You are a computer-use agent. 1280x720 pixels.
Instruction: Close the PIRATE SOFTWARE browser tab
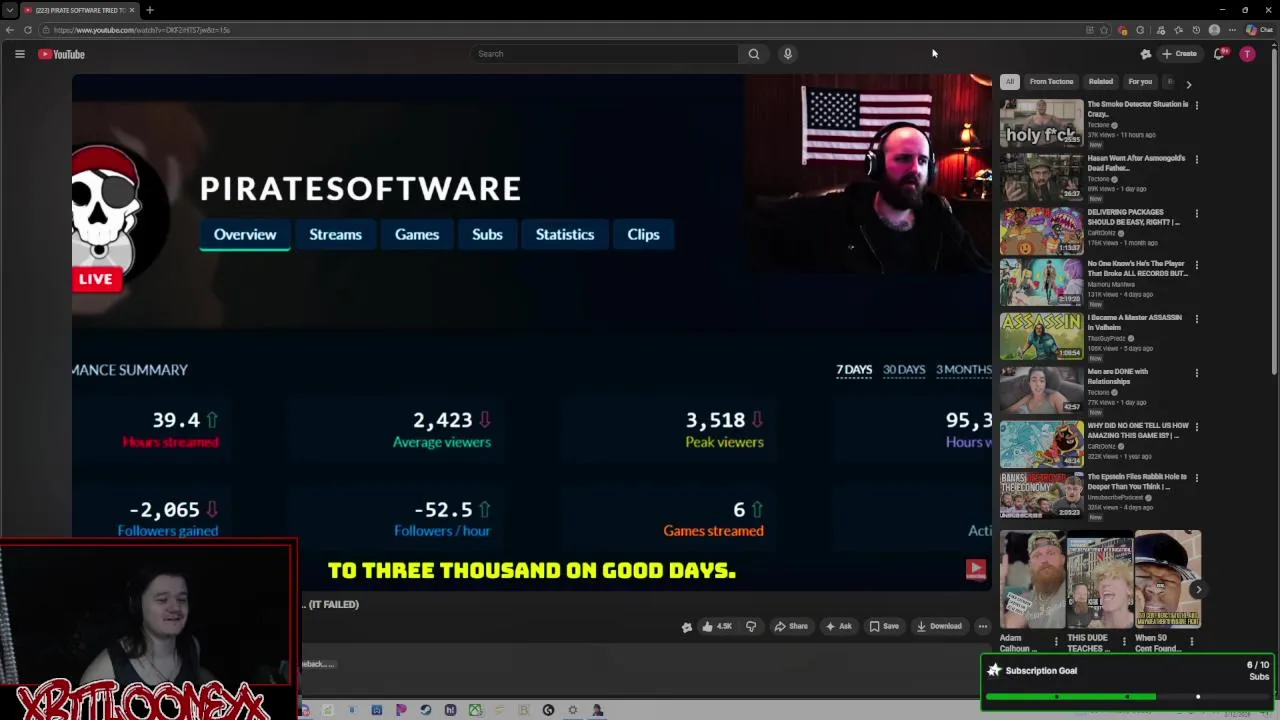[x=132, y=10]
